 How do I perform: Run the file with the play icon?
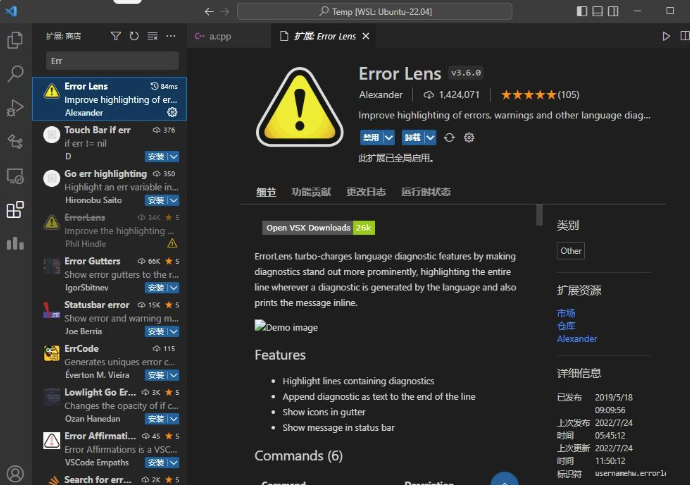click(x=666, y=36)
